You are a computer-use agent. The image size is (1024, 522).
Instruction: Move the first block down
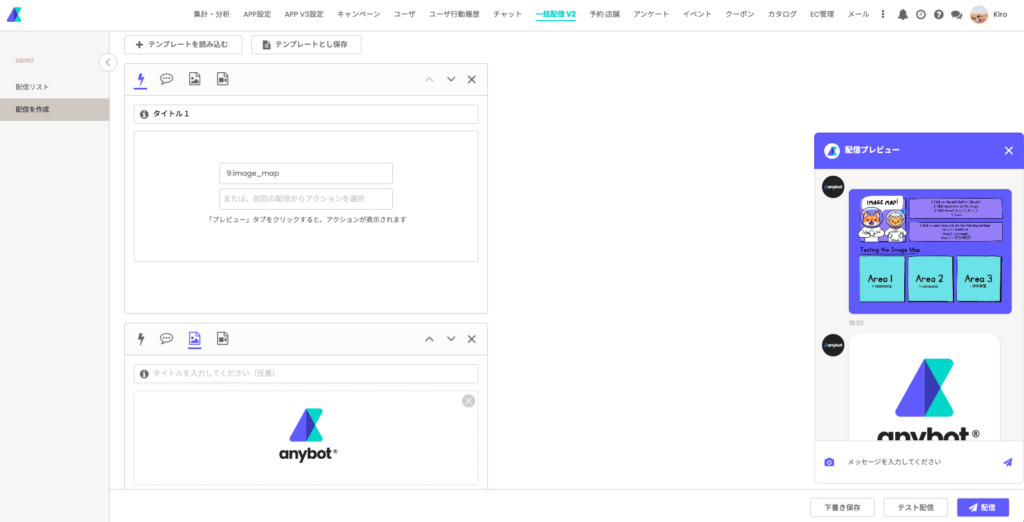click(x=451, y=79)
